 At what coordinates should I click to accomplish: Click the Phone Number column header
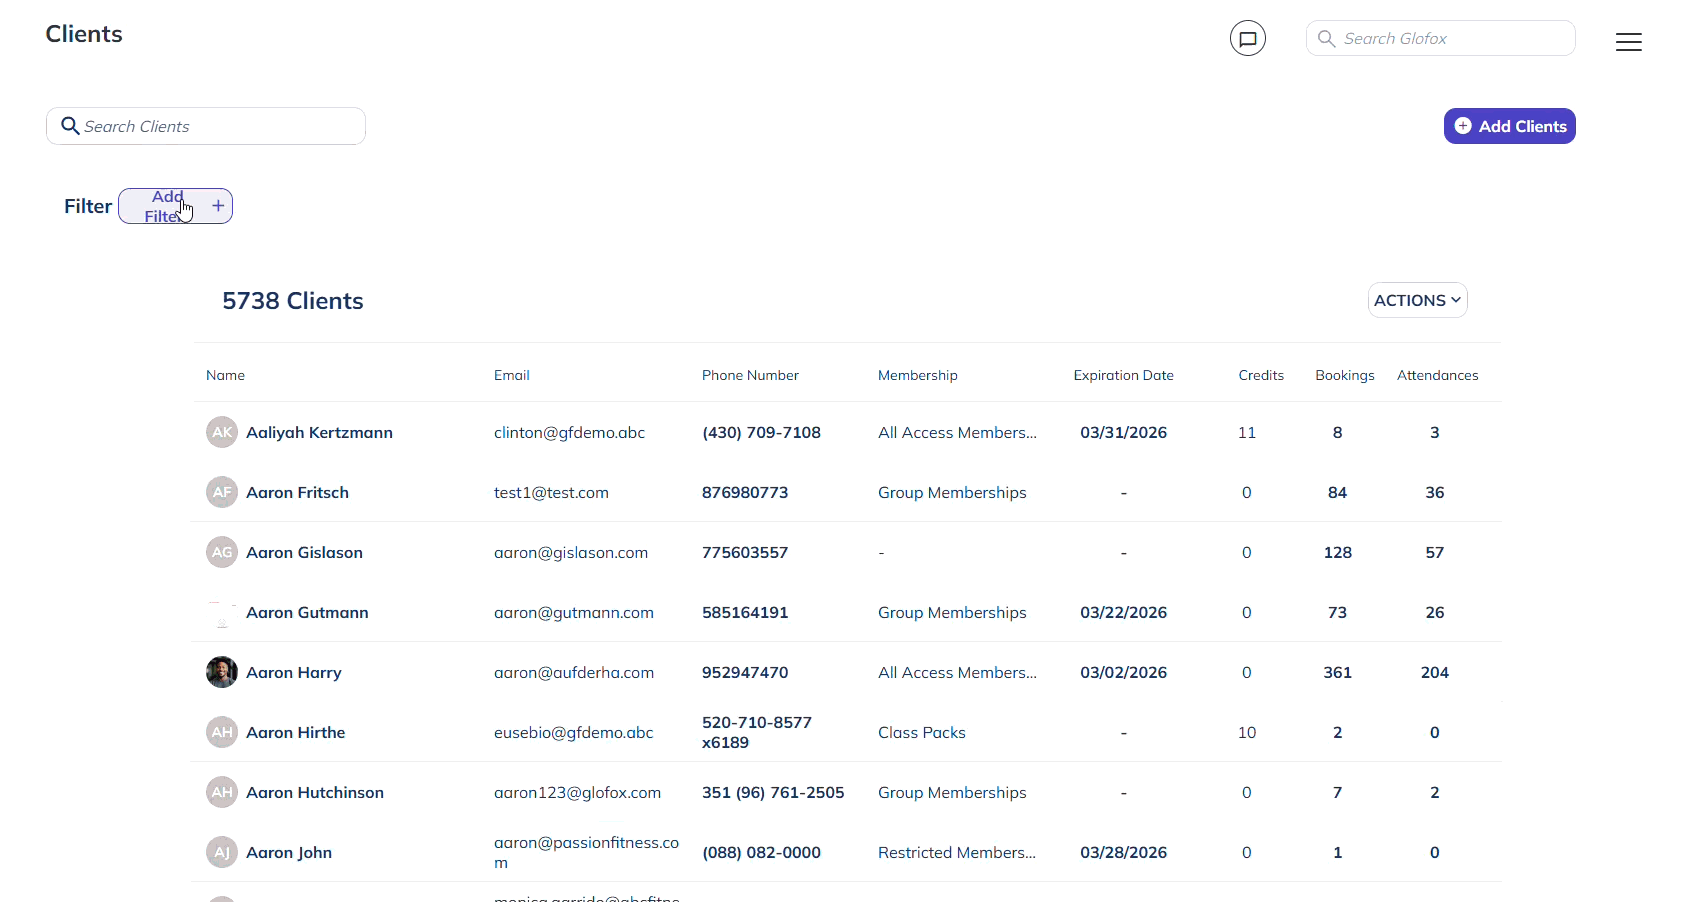point(750,375)
